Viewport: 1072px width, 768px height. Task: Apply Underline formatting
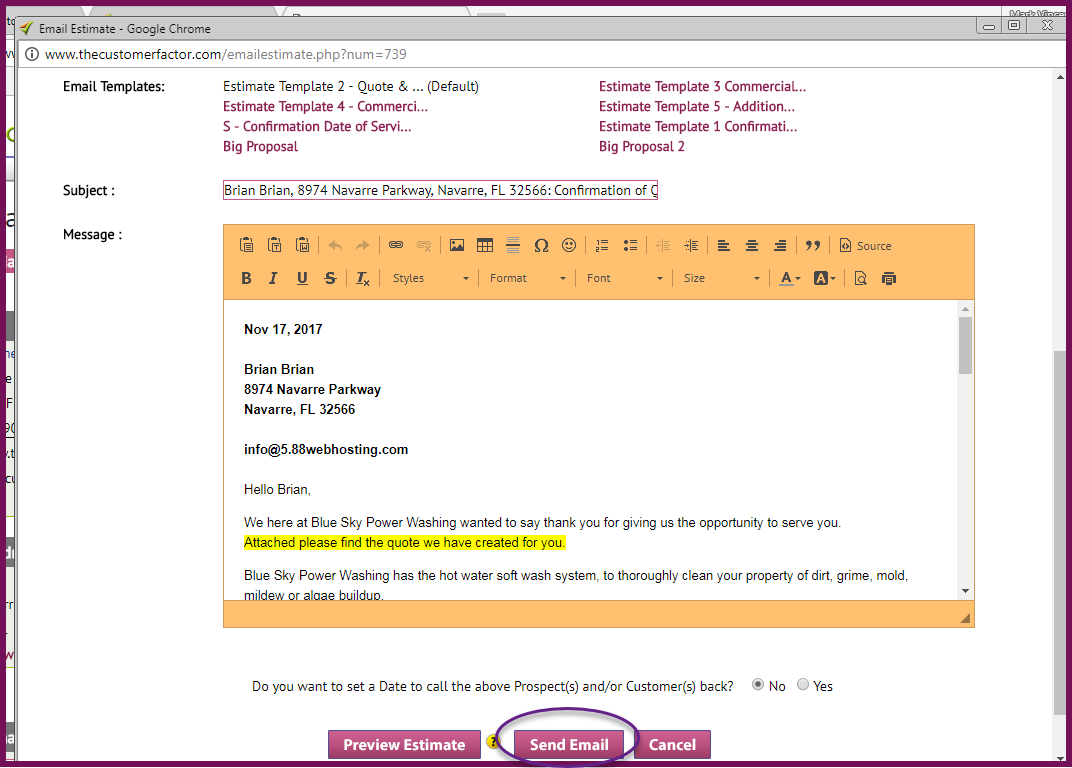click(x=302, y=278)
